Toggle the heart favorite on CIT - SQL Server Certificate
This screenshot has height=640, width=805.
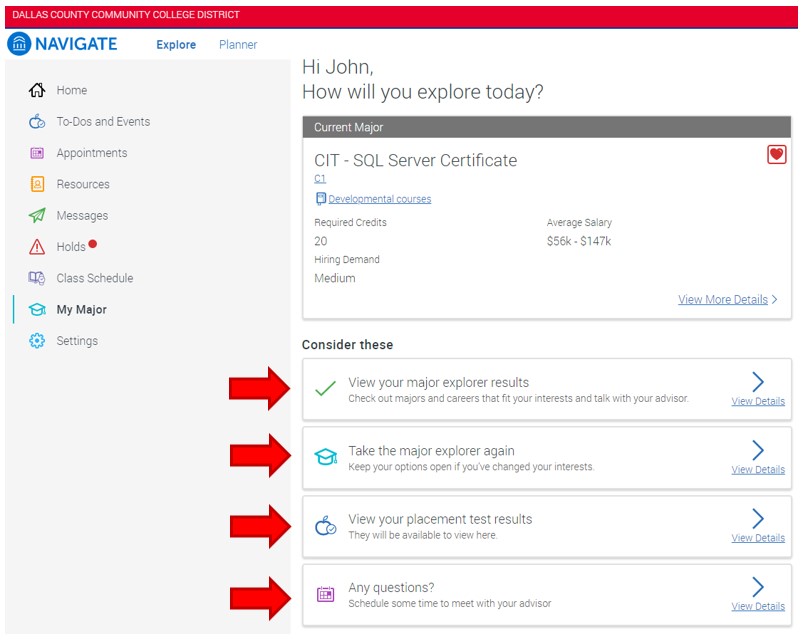click(778, 154)
